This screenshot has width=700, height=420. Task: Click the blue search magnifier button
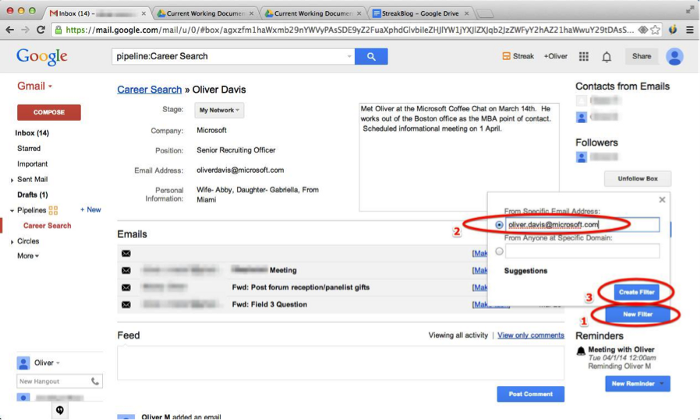371,56
